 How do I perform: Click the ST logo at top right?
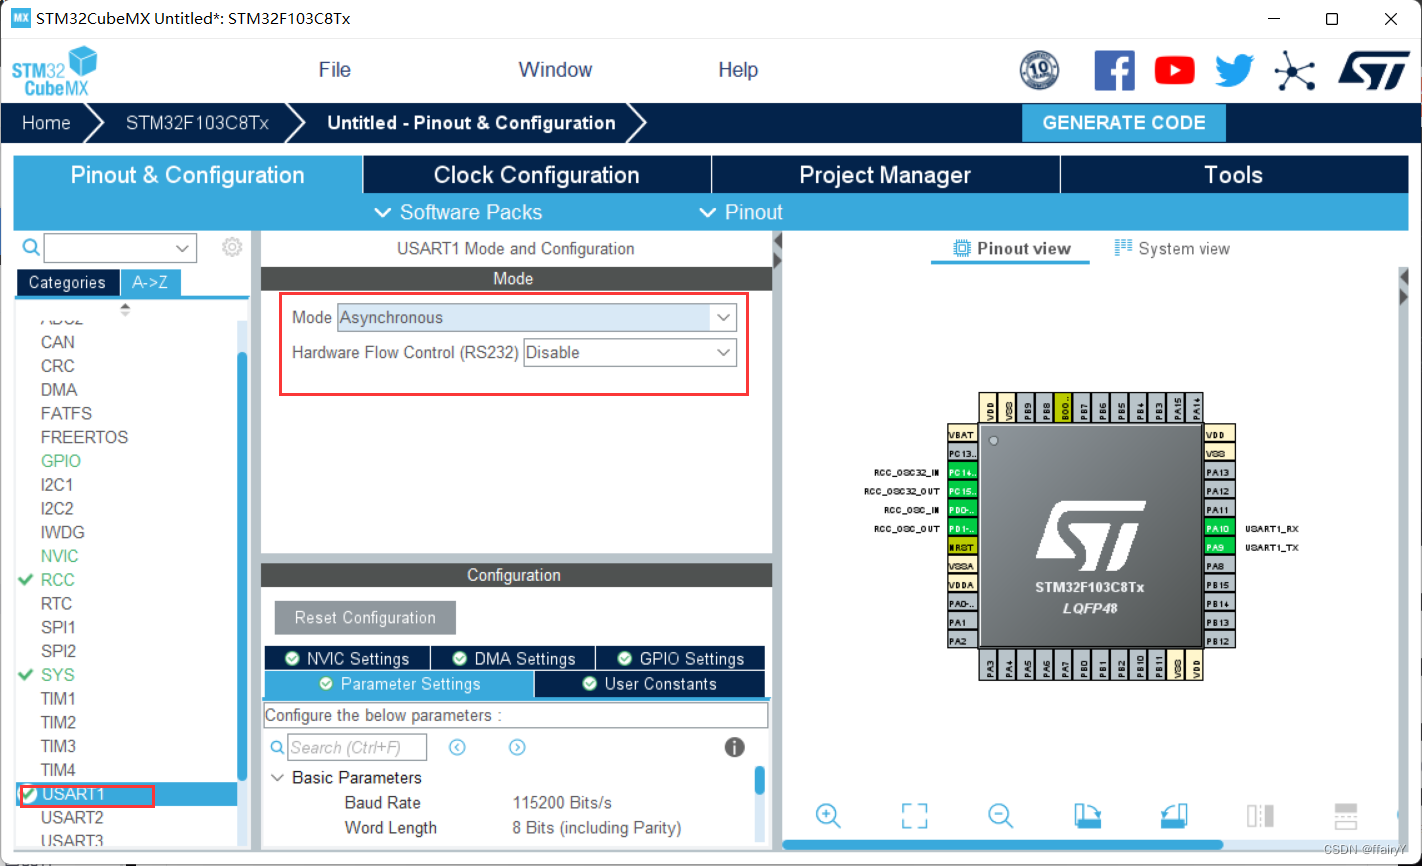[1373, 71]
